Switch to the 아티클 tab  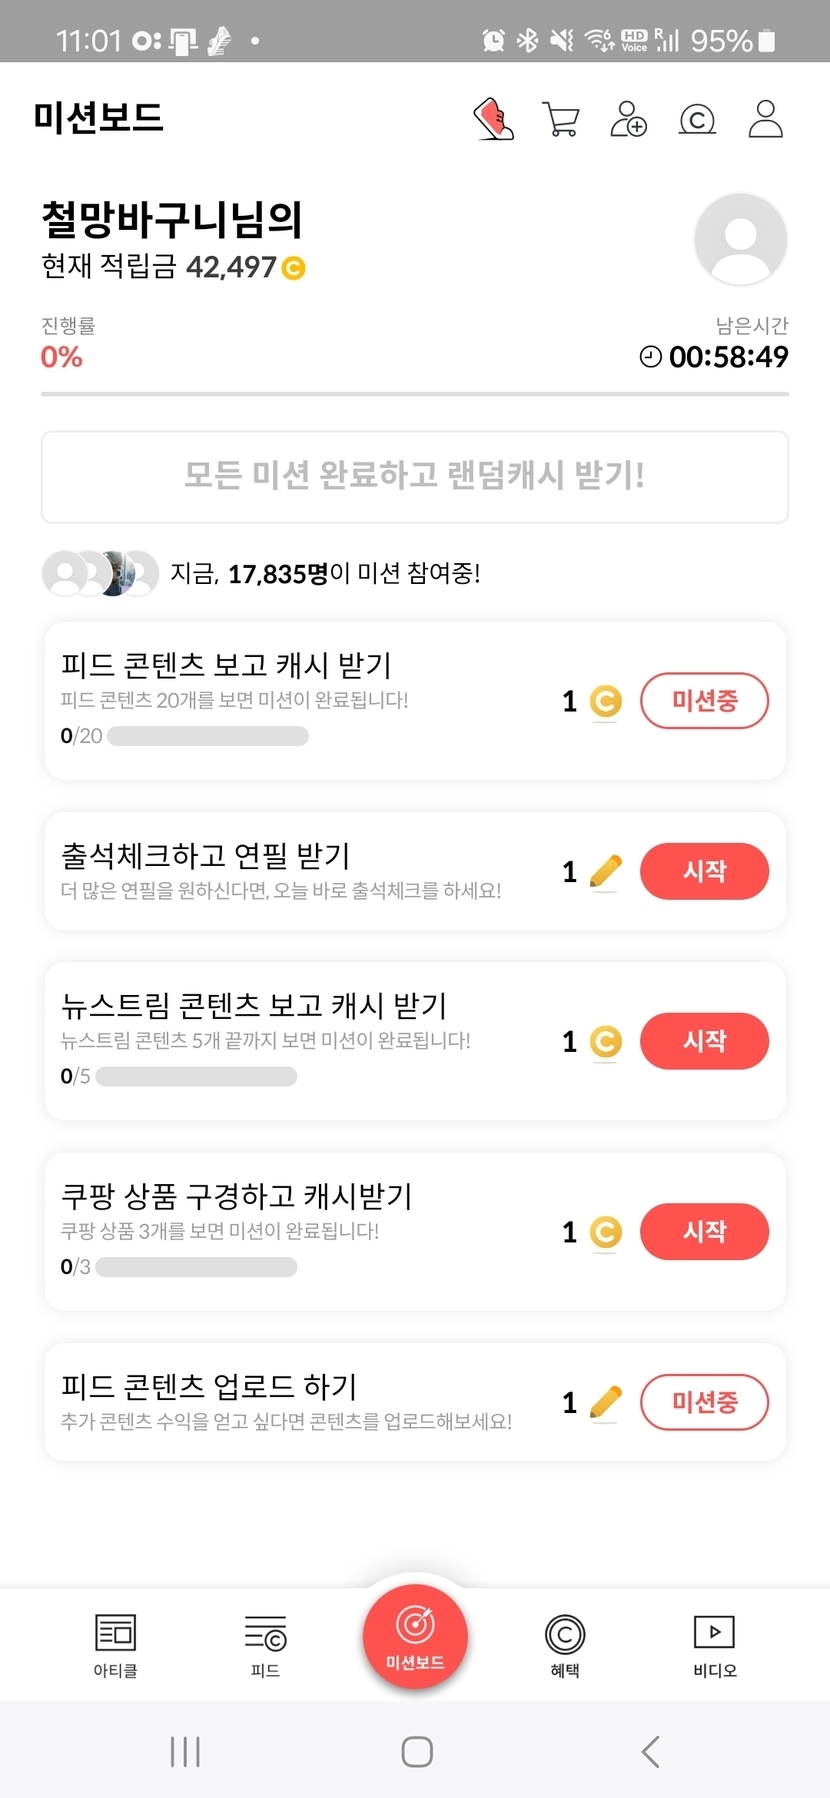click(115, 1645)
